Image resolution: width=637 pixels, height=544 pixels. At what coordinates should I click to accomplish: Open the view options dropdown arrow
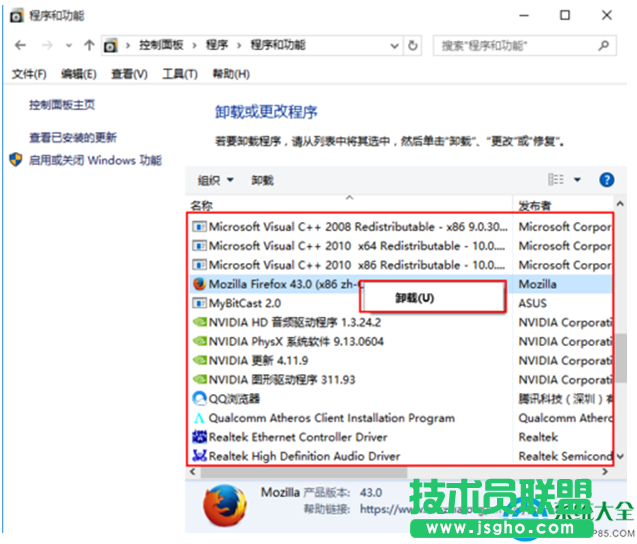point(577,180)
